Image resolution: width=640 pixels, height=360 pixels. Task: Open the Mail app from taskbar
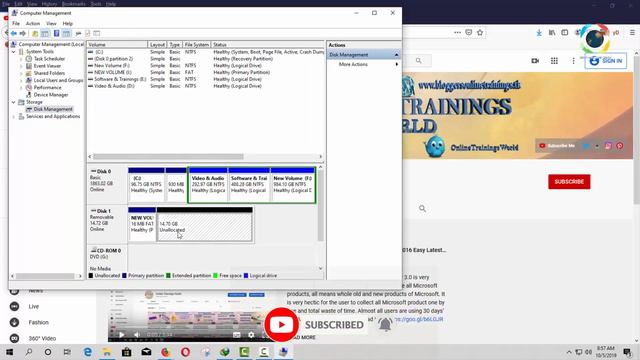(146, 352)
